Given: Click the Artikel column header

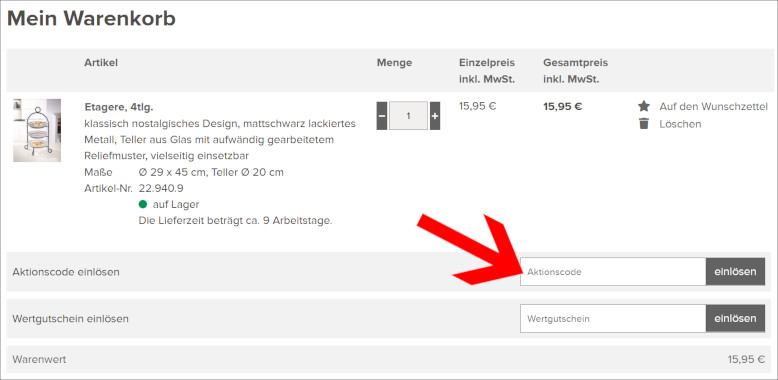Looking at the screenshot, I should pos(101,63).
